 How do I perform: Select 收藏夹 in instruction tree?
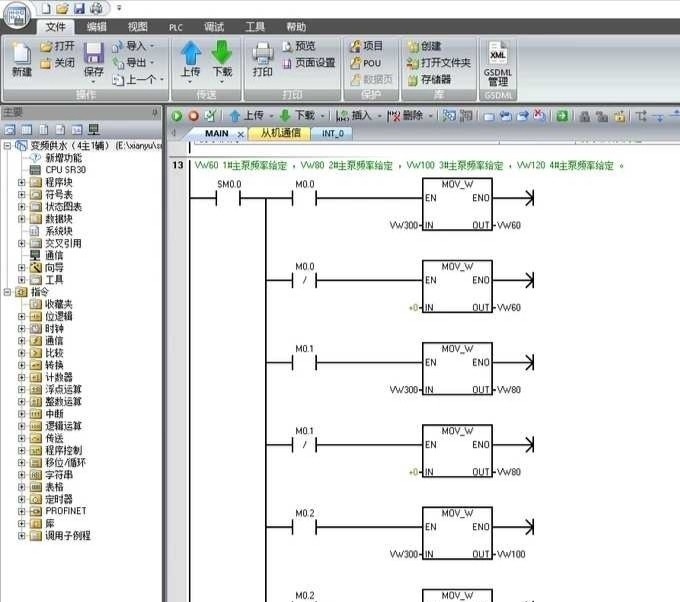click(59, 304)
